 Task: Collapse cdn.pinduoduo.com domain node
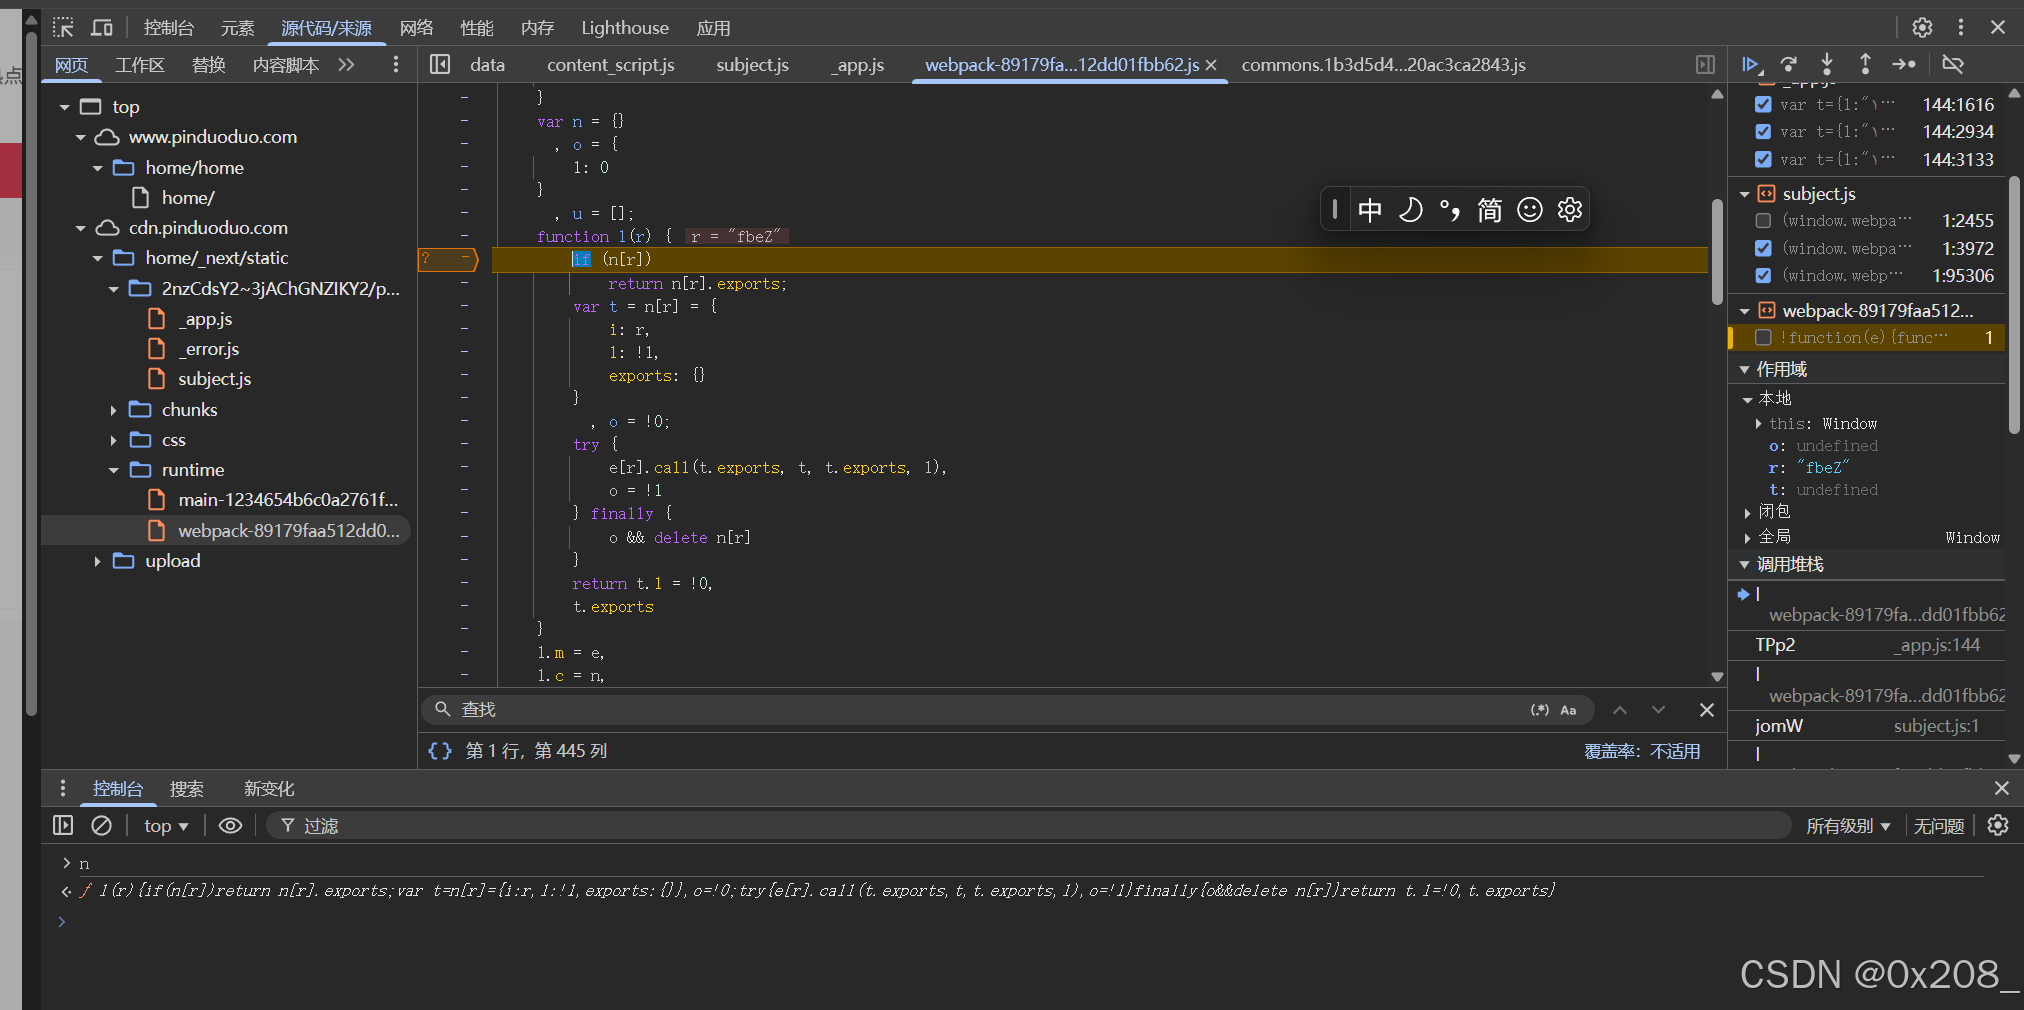pos(81,228)
